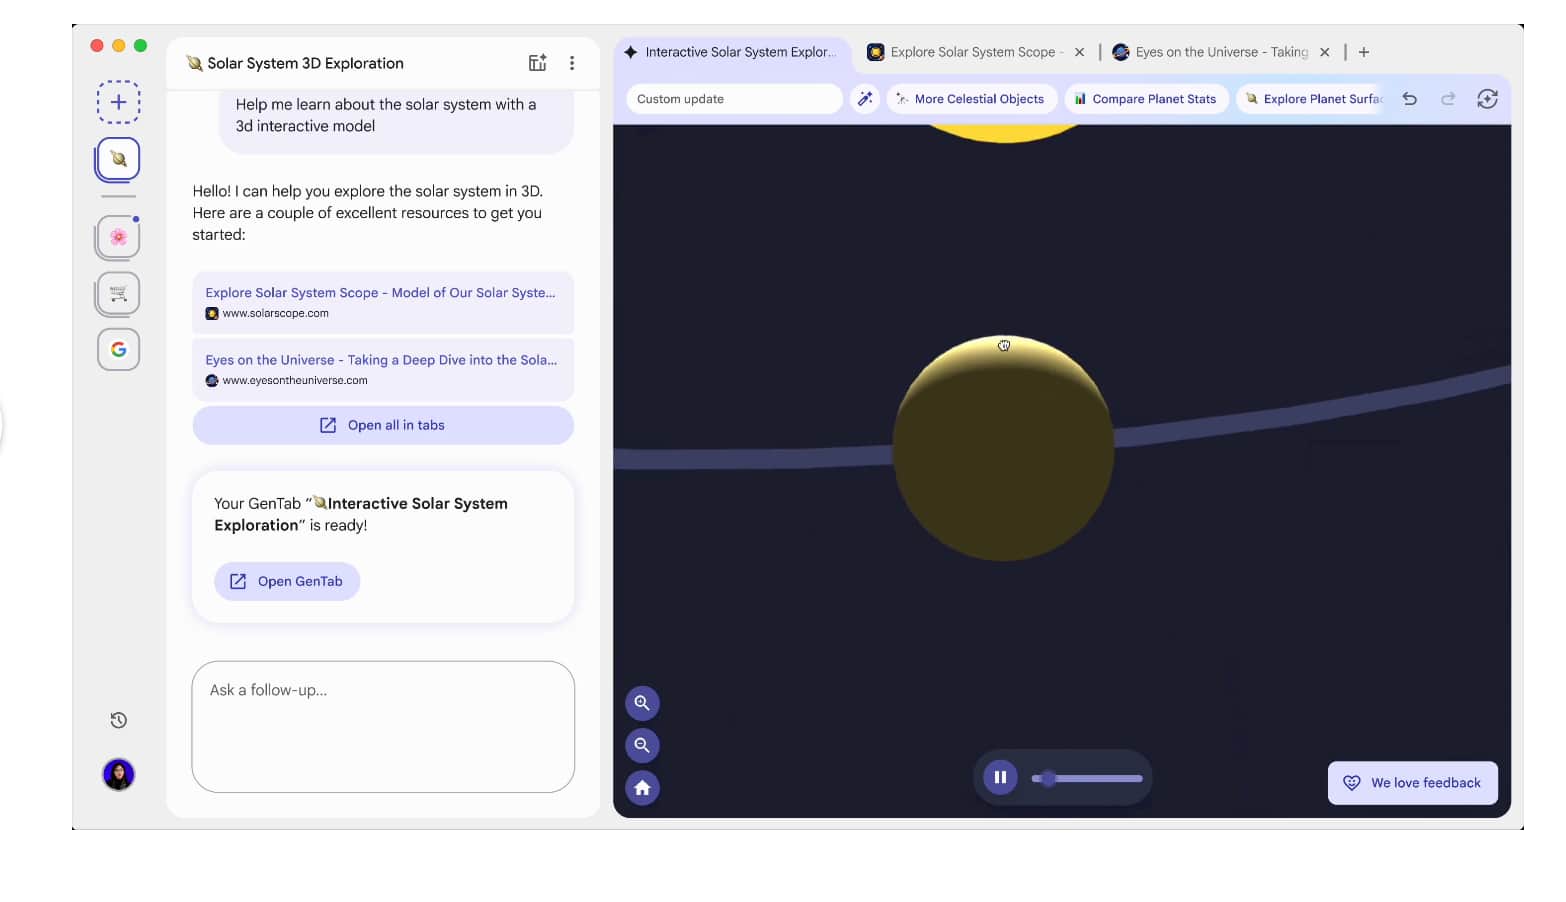
Task: Click the Solar System 3D Exploration title
Action: pos(306,63)
